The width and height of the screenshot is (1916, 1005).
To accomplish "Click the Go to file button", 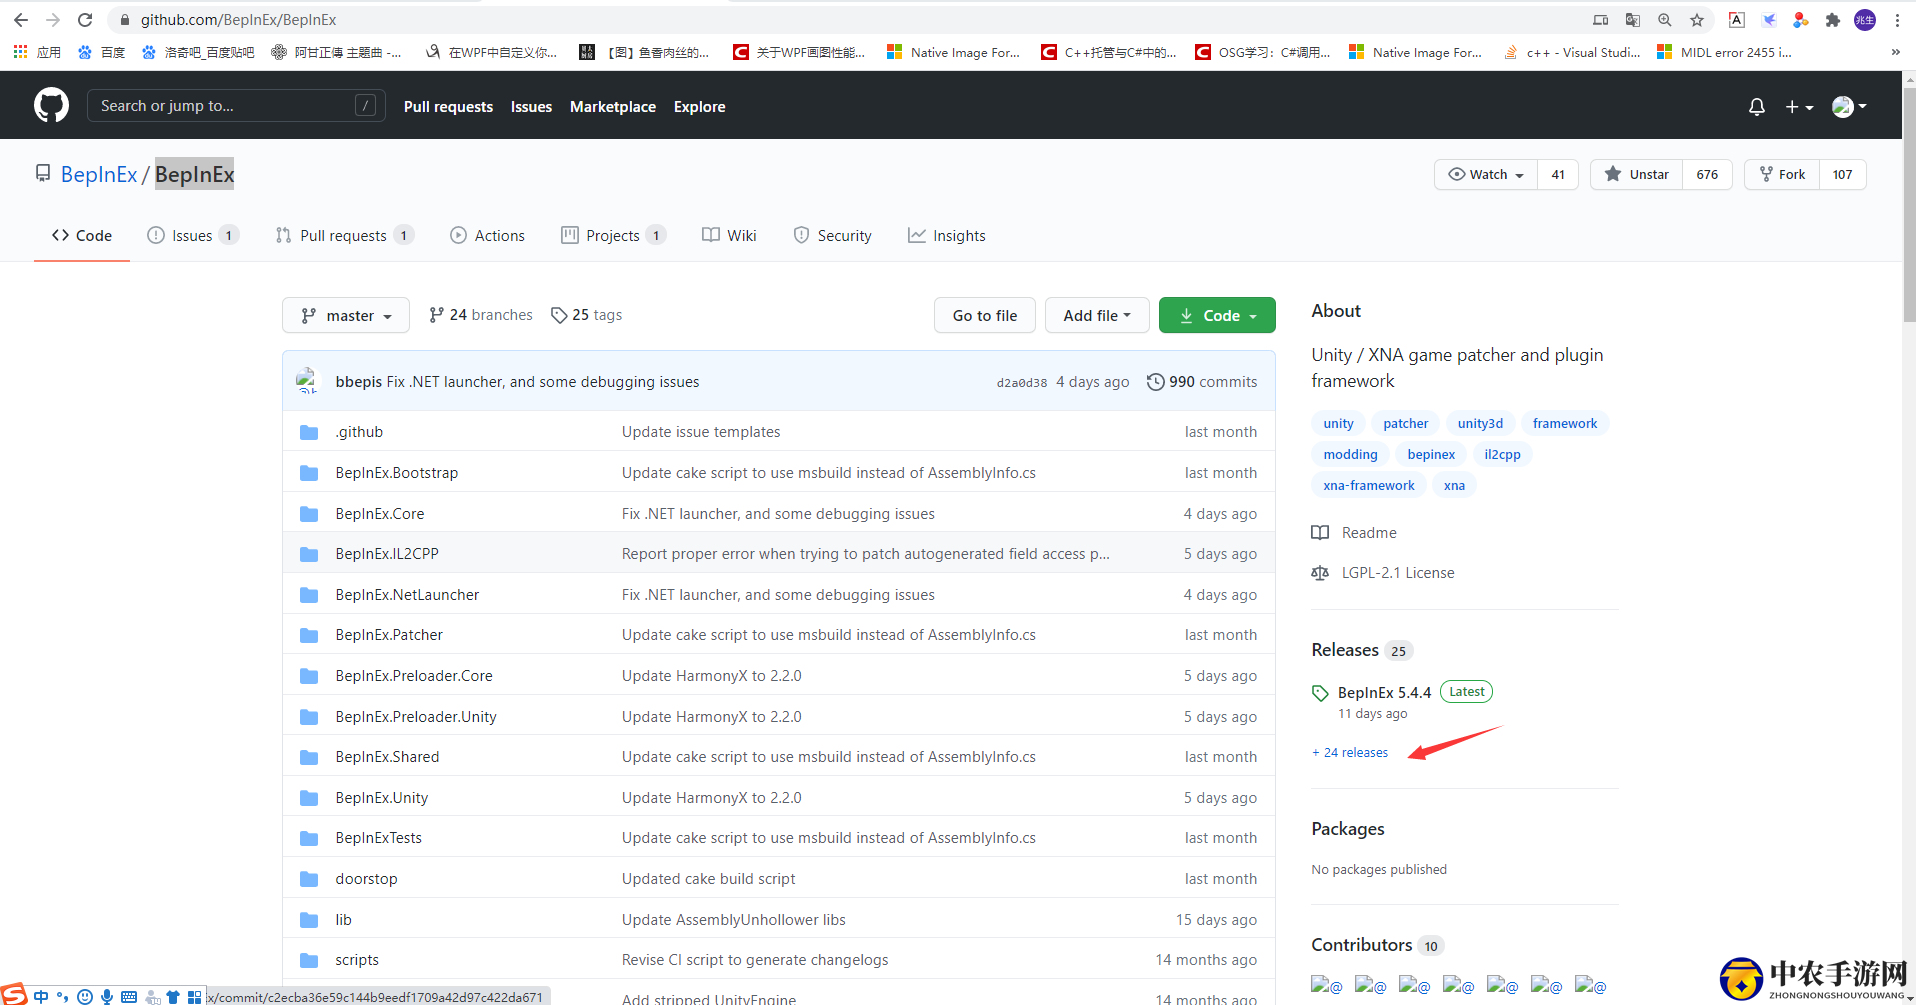I will point(985,315).
